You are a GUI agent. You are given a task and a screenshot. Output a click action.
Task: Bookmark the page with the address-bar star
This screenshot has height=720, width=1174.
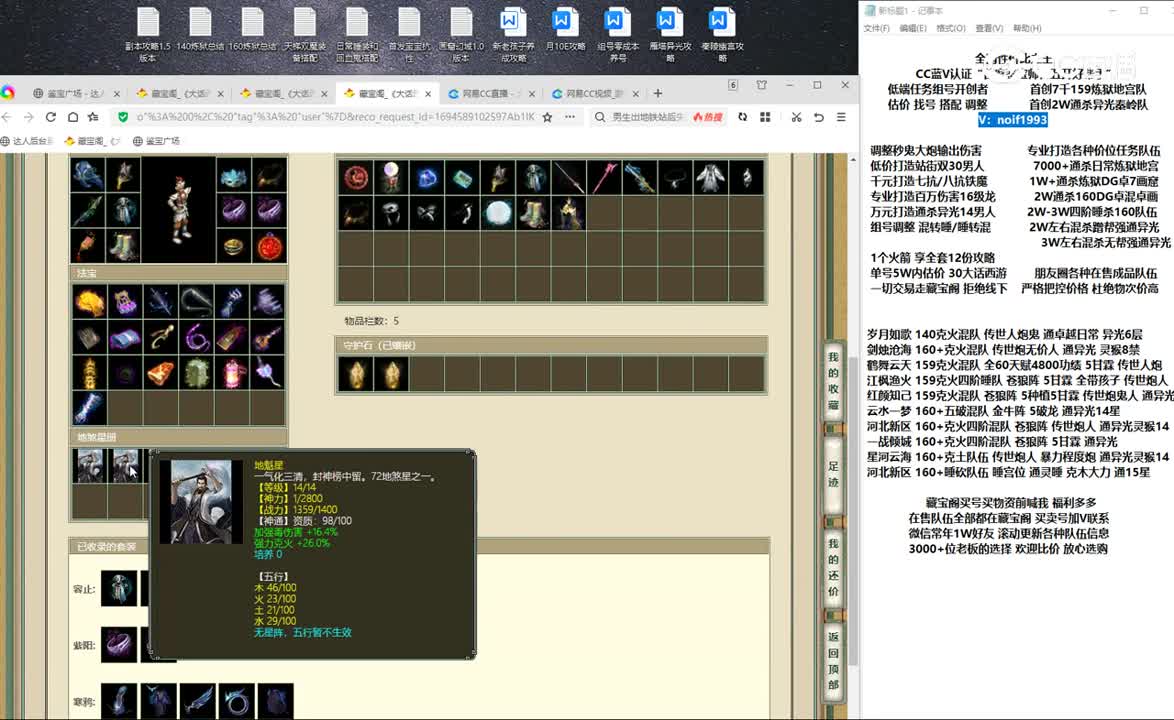547,117
